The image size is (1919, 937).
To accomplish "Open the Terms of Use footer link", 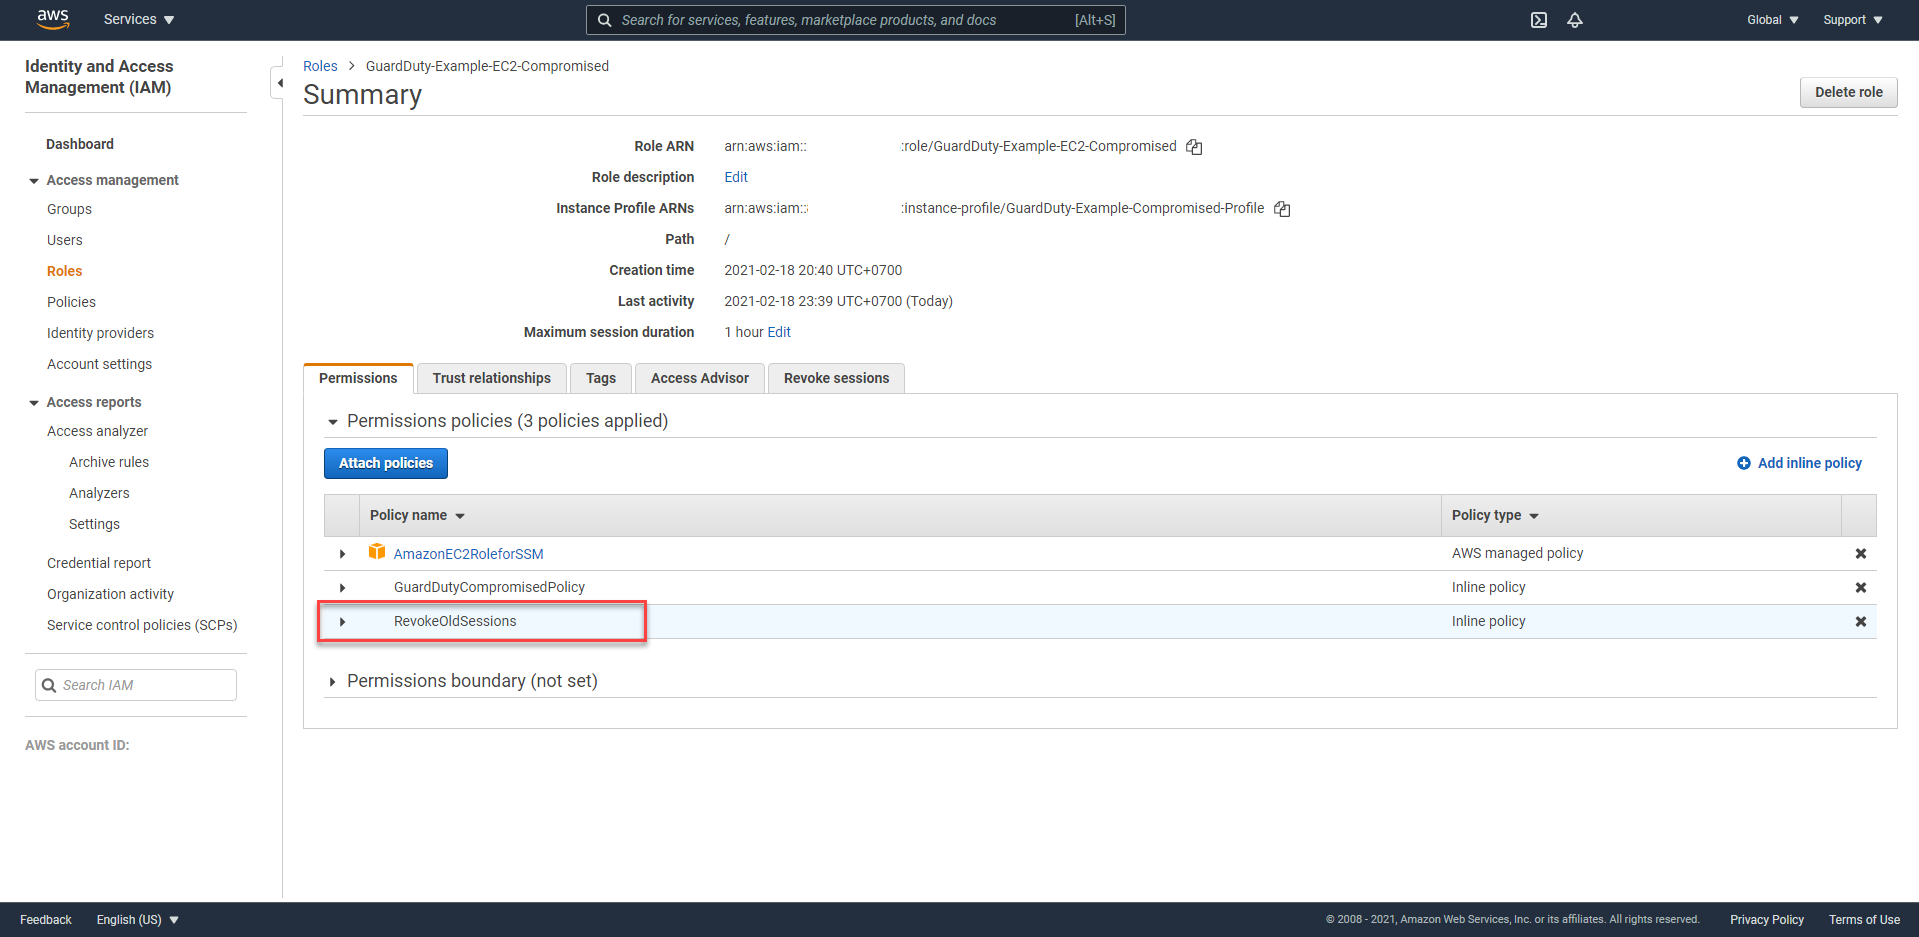I will pos(1864,920).
